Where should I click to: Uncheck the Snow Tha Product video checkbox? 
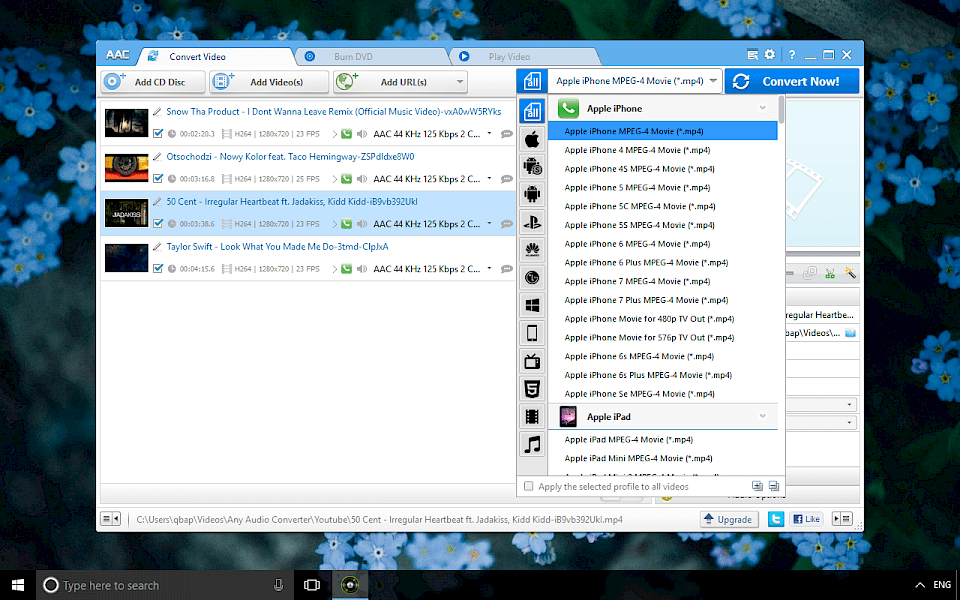pos(158,133)
